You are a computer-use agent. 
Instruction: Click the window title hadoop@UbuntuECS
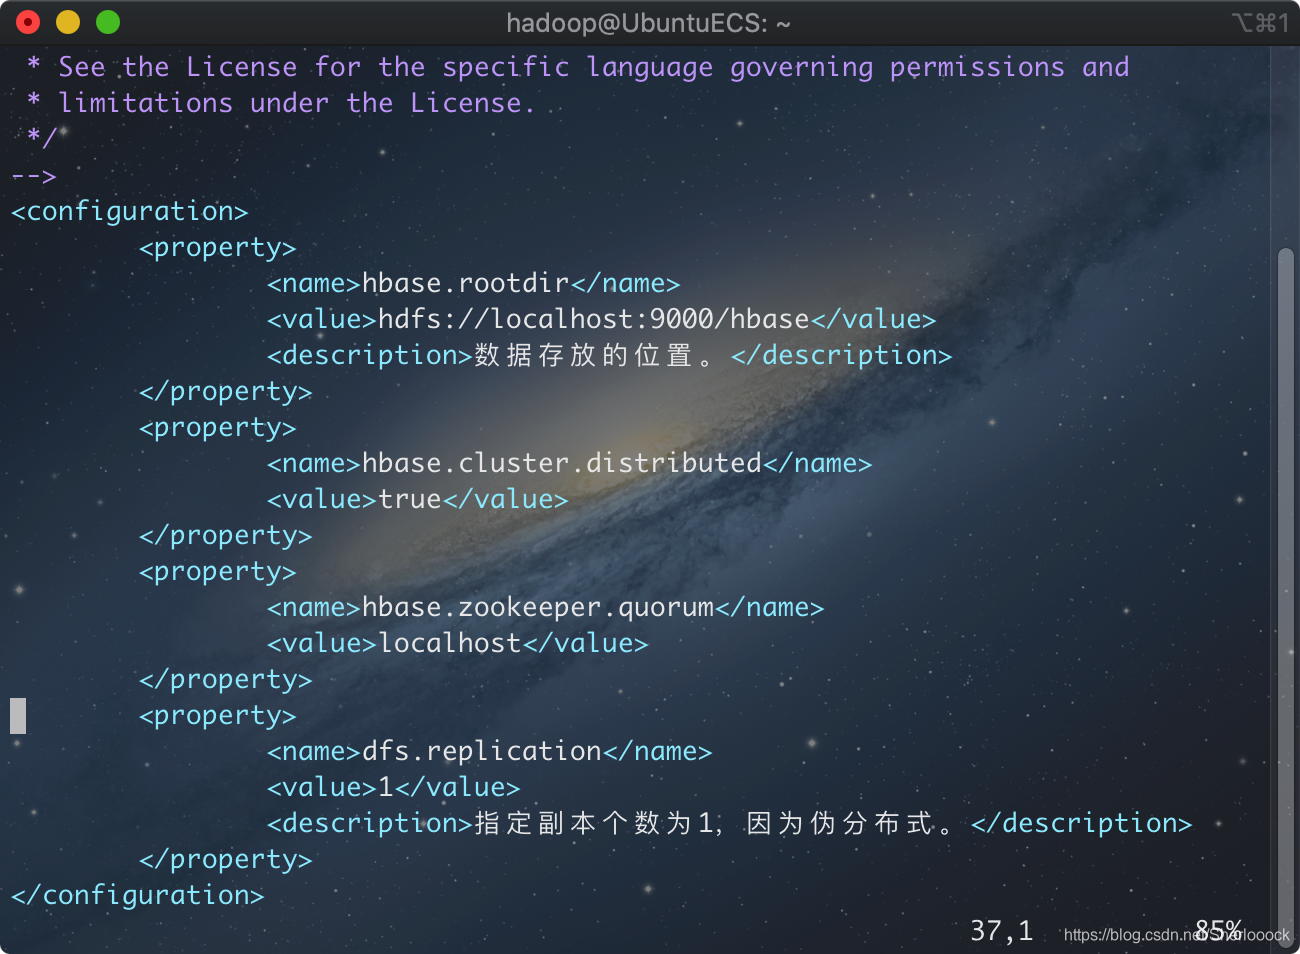pos(648,23)
